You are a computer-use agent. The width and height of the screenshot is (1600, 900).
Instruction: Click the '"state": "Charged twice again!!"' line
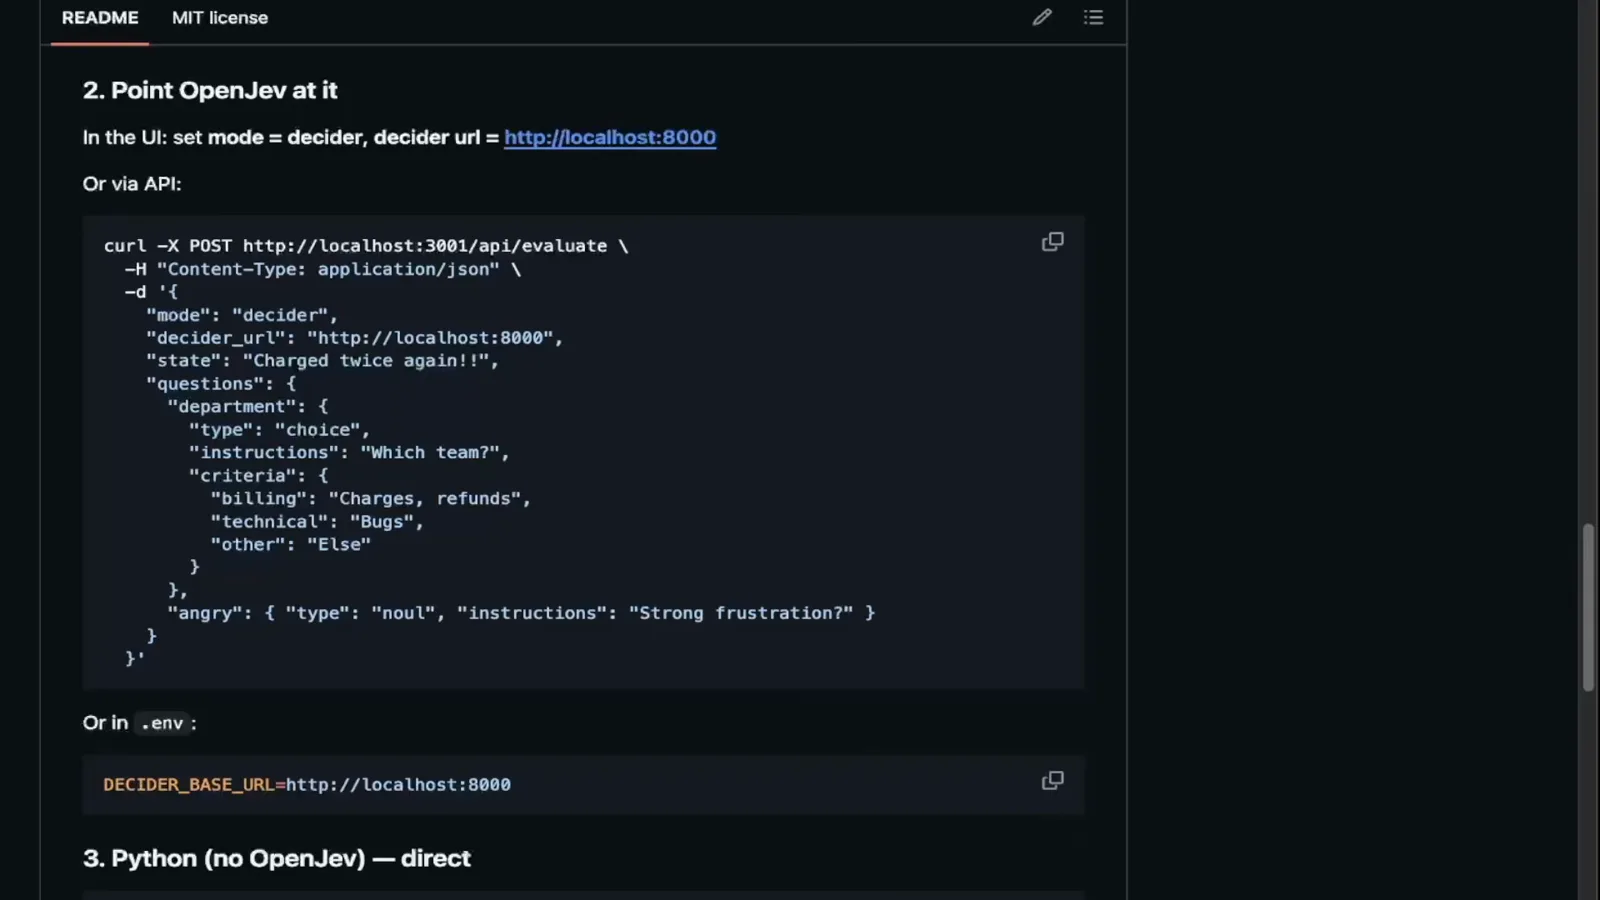click(322, 361)
